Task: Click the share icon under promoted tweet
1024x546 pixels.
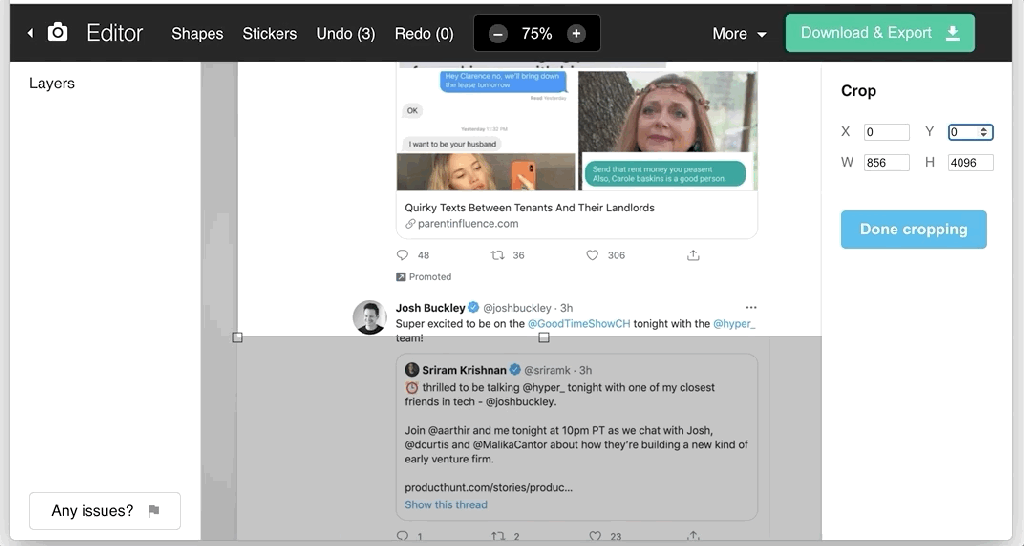Action: pos(693,256)
